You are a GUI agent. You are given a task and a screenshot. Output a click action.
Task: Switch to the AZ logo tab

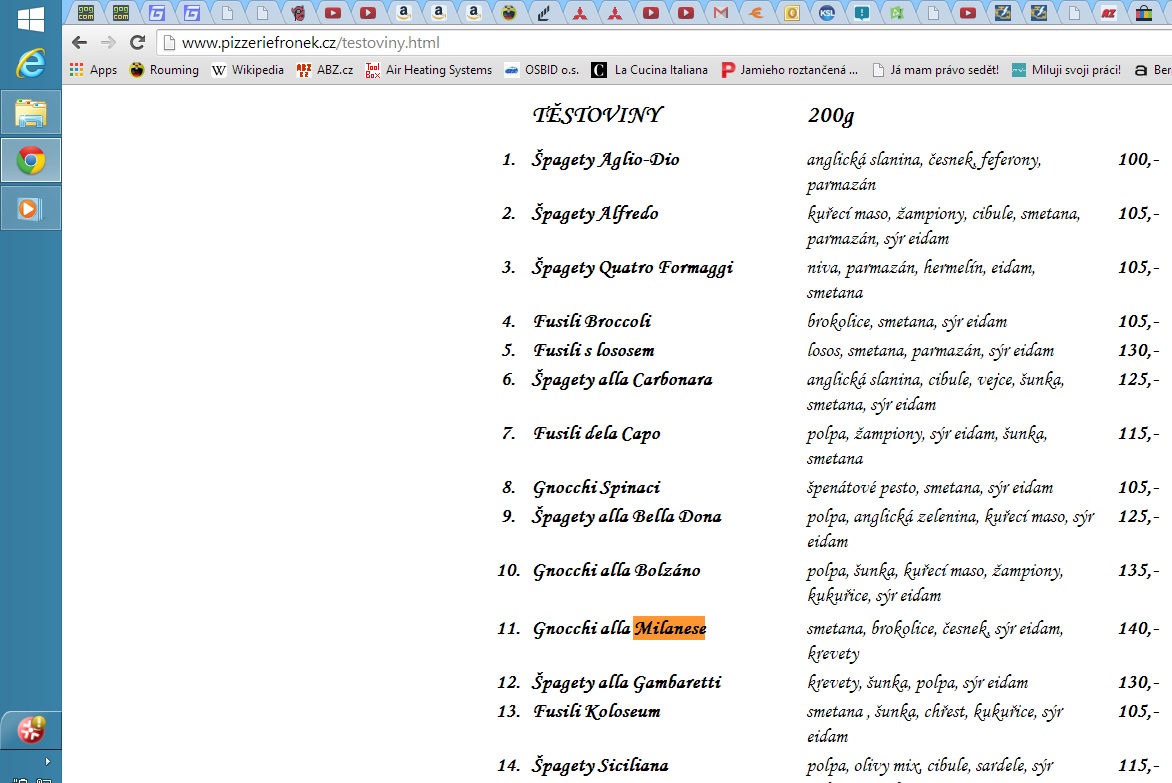(x=1108, y=13)
